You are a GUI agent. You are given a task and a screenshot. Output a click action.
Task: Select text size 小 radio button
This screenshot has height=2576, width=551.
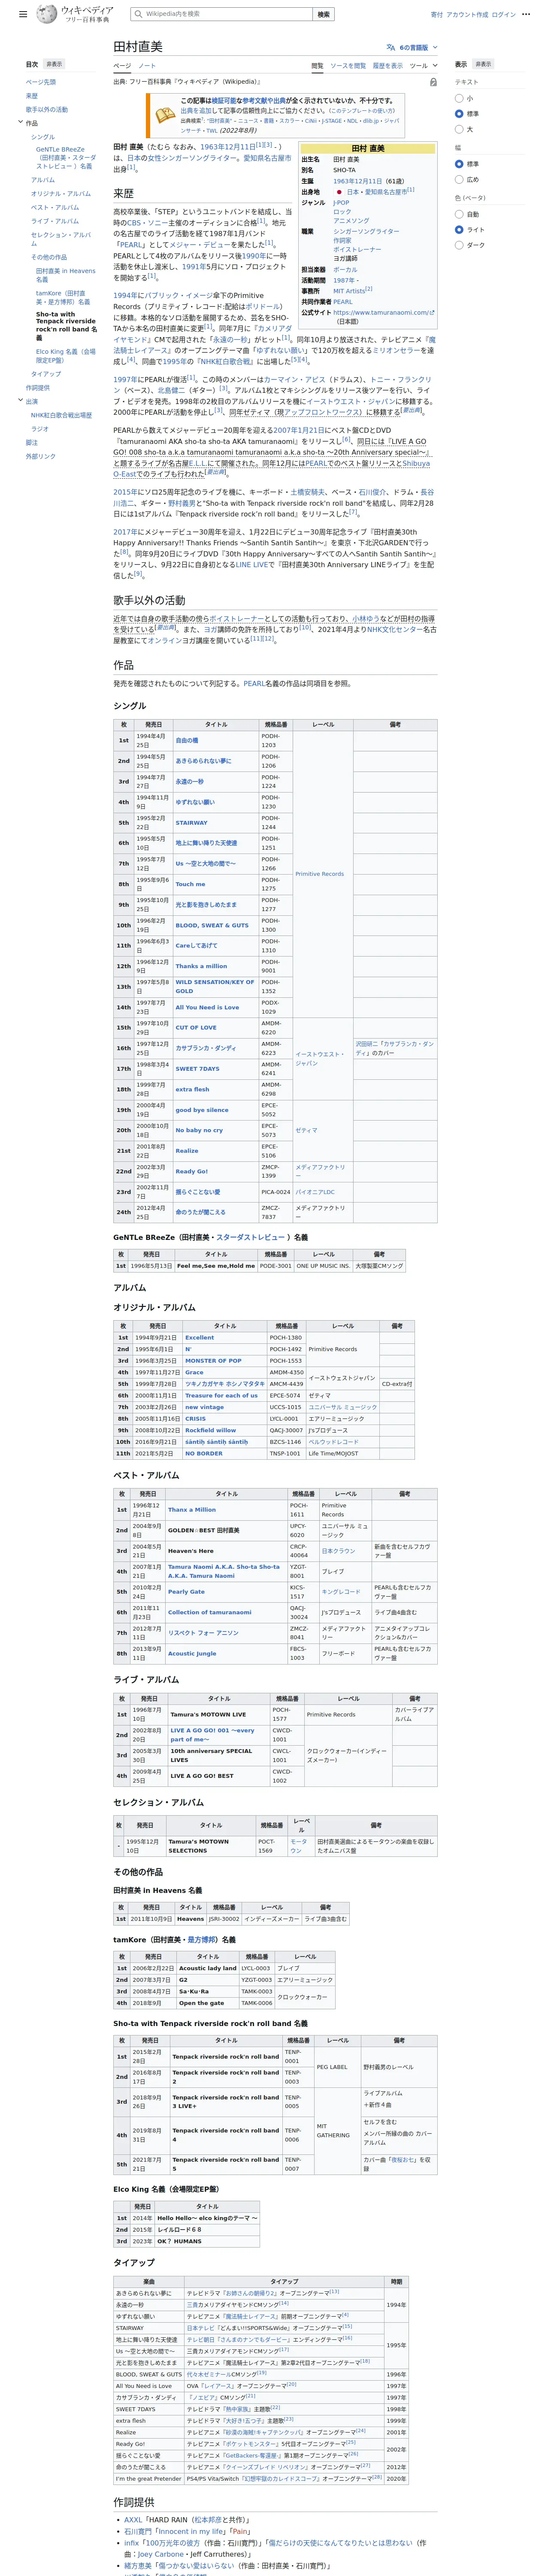click(460, 98)
